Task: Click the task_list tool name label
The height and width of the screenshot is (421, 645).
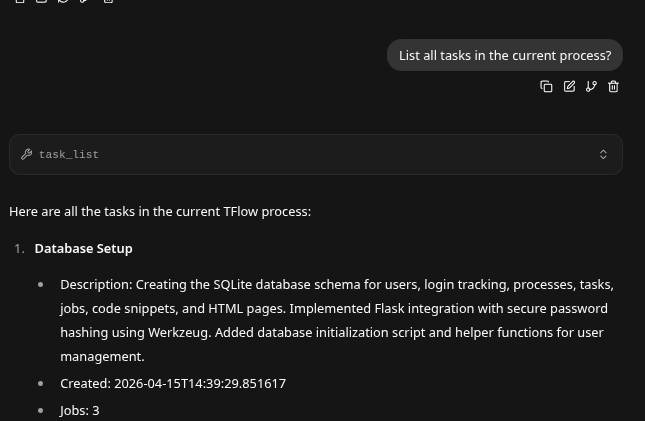Action: [x=69, y=155]
